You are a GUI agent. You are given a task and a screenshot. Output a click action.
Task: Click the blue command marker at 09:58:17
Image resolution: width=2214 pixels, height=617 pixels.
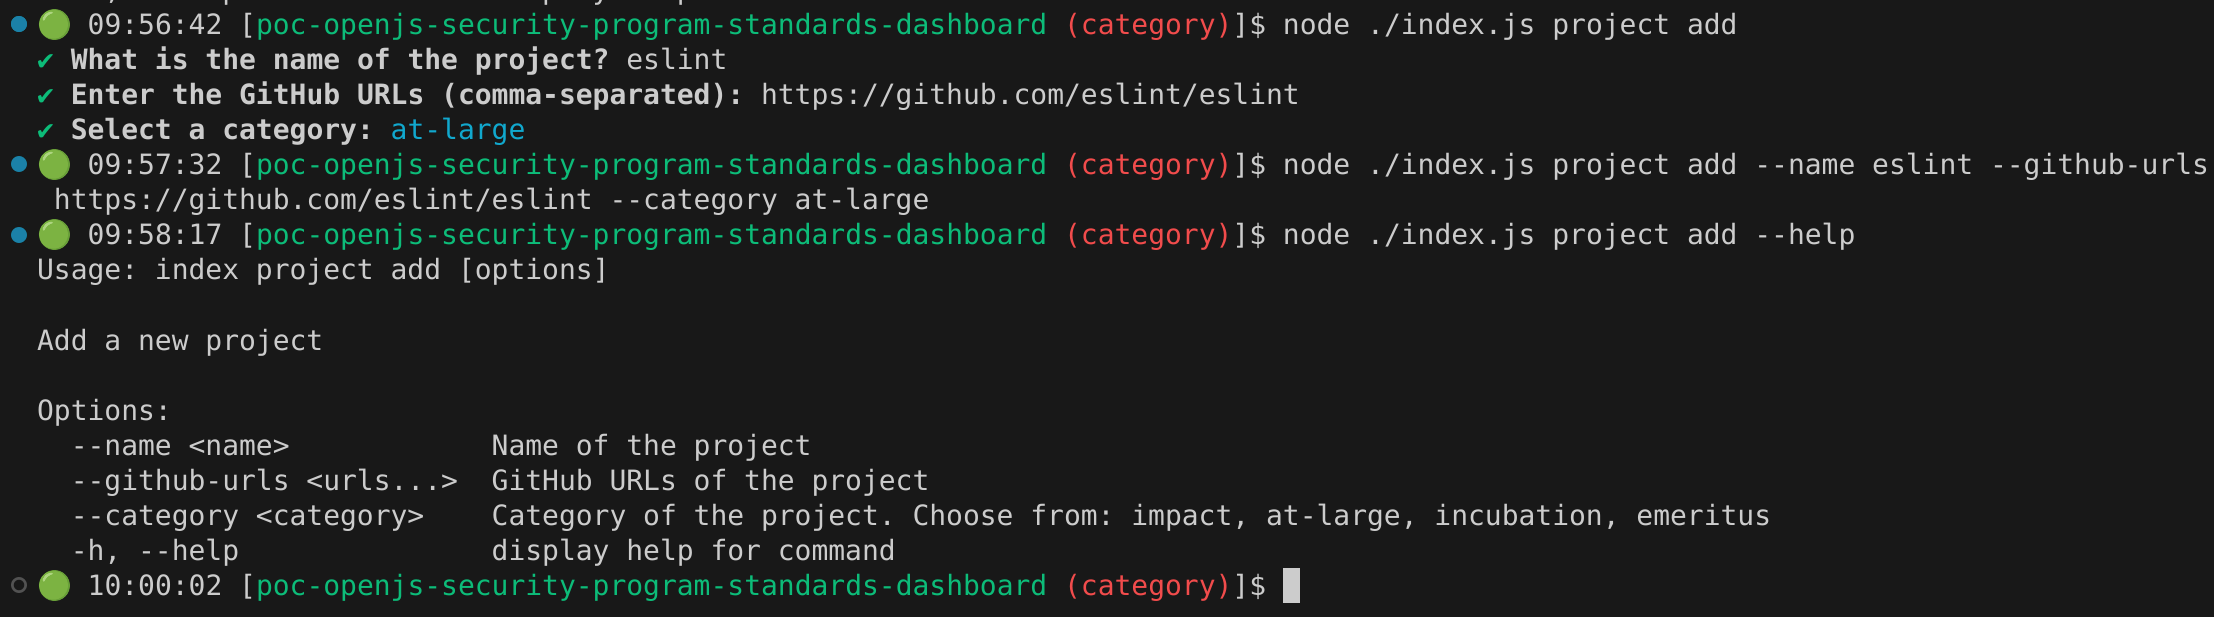pos(18,235)
